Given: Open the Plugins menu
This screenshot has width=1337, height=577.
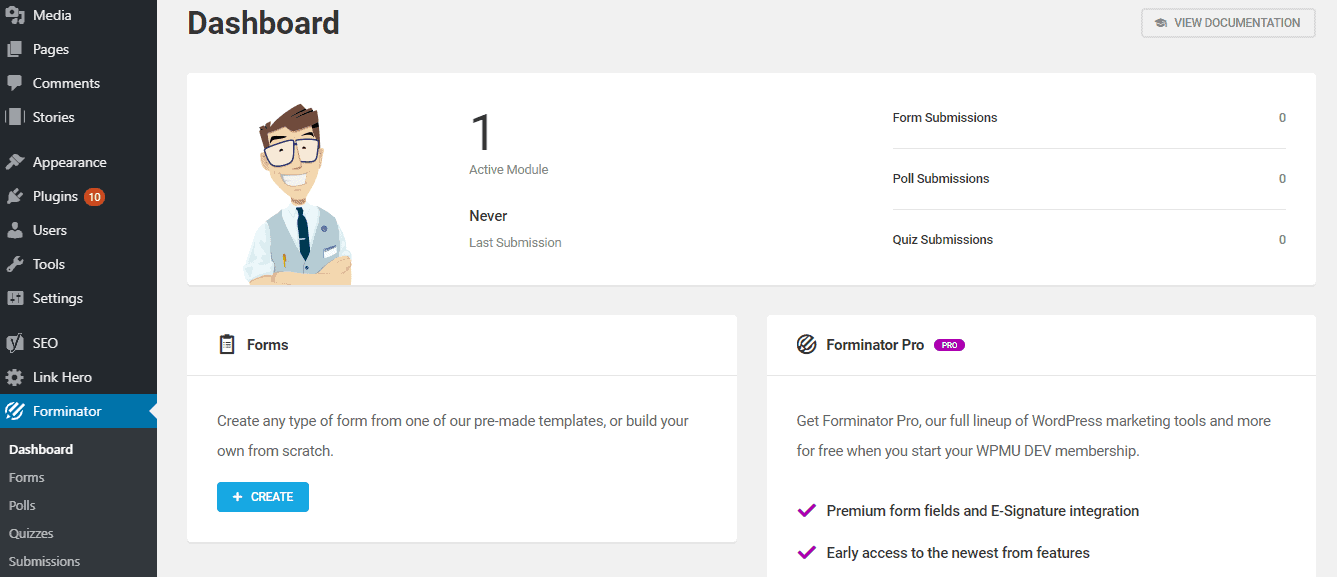Looking at the screenshot, I should tap(78, 196).
